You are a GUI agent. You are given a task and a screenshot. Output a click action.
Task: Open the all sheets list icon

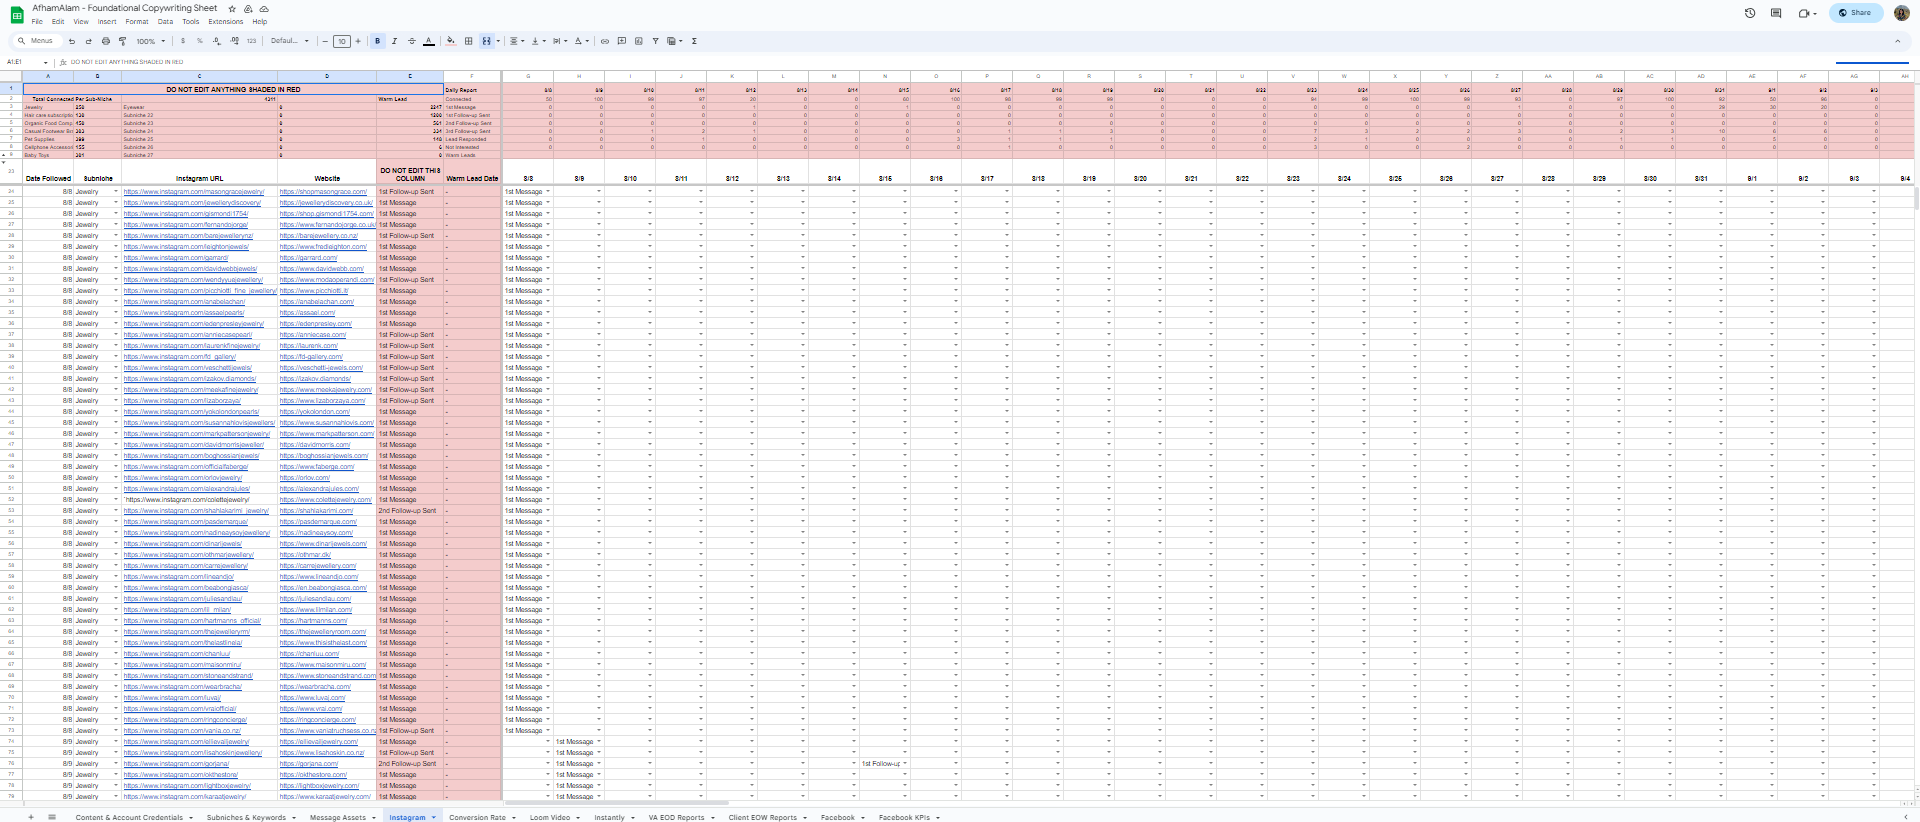52,817
